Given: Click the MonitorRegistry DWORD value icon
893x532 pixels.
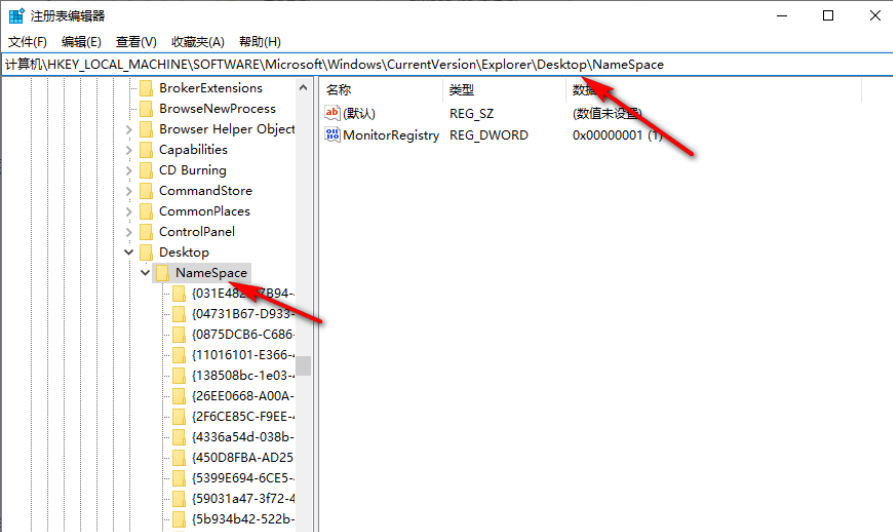Looking at the screenshot, I should point(332,134).
